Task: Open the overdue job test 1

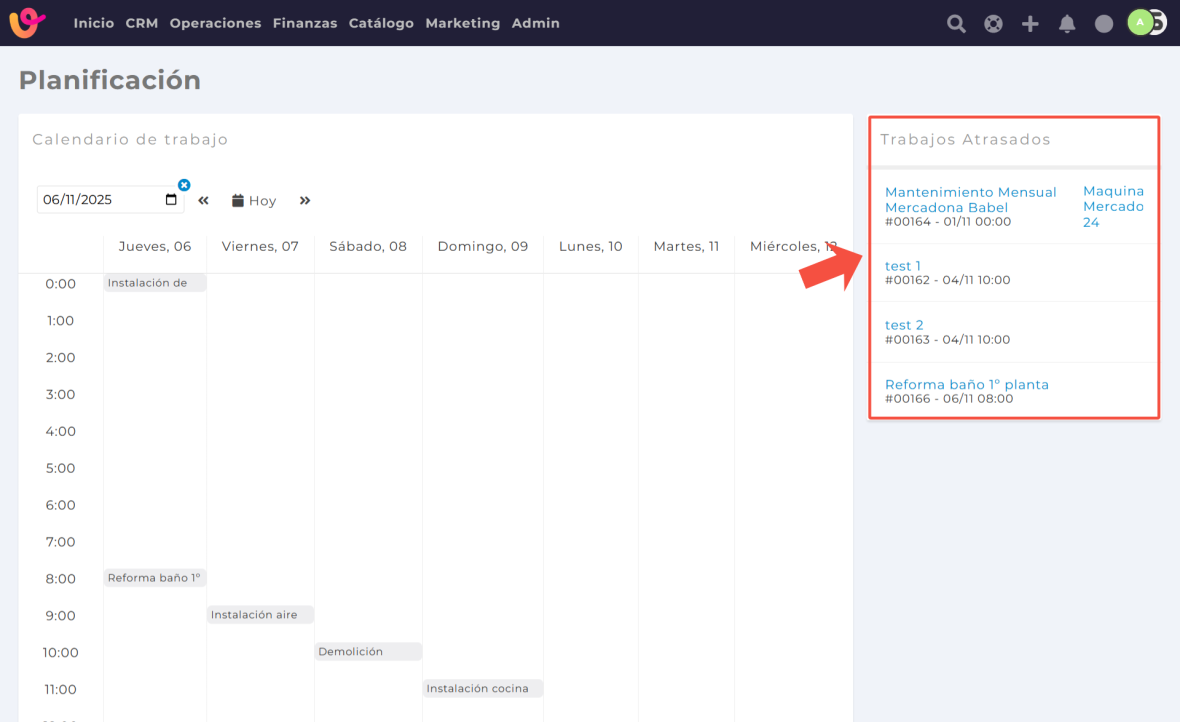Action: pos(903,266)
